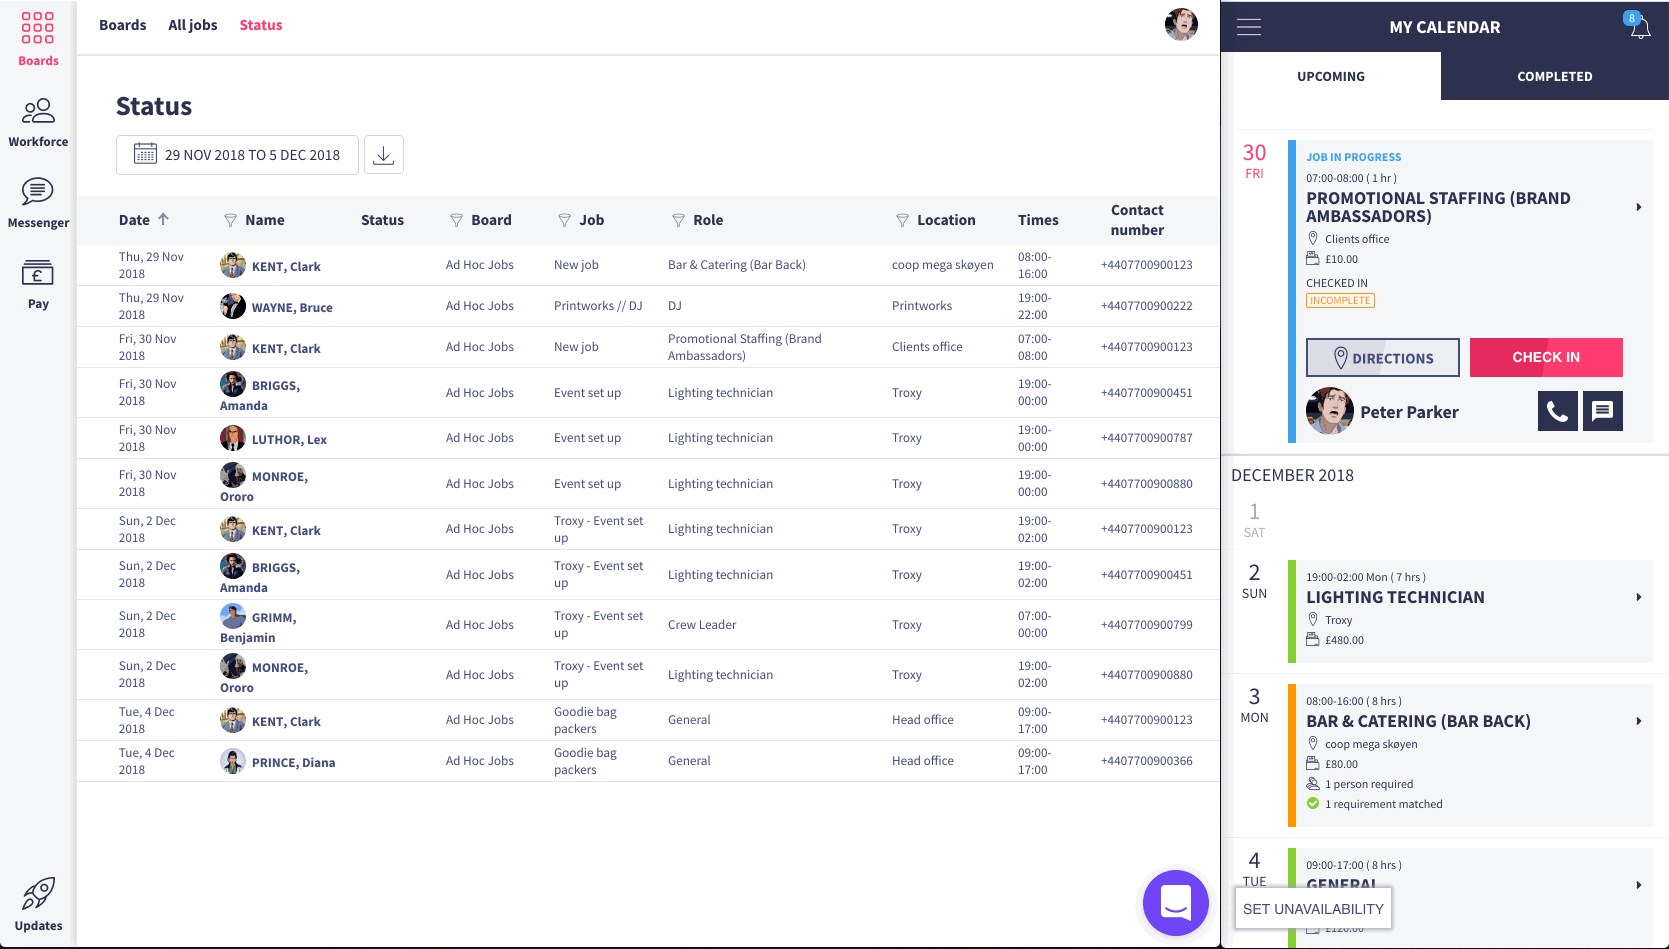
Task: Filter by Name column
Action: pos(231,220)
